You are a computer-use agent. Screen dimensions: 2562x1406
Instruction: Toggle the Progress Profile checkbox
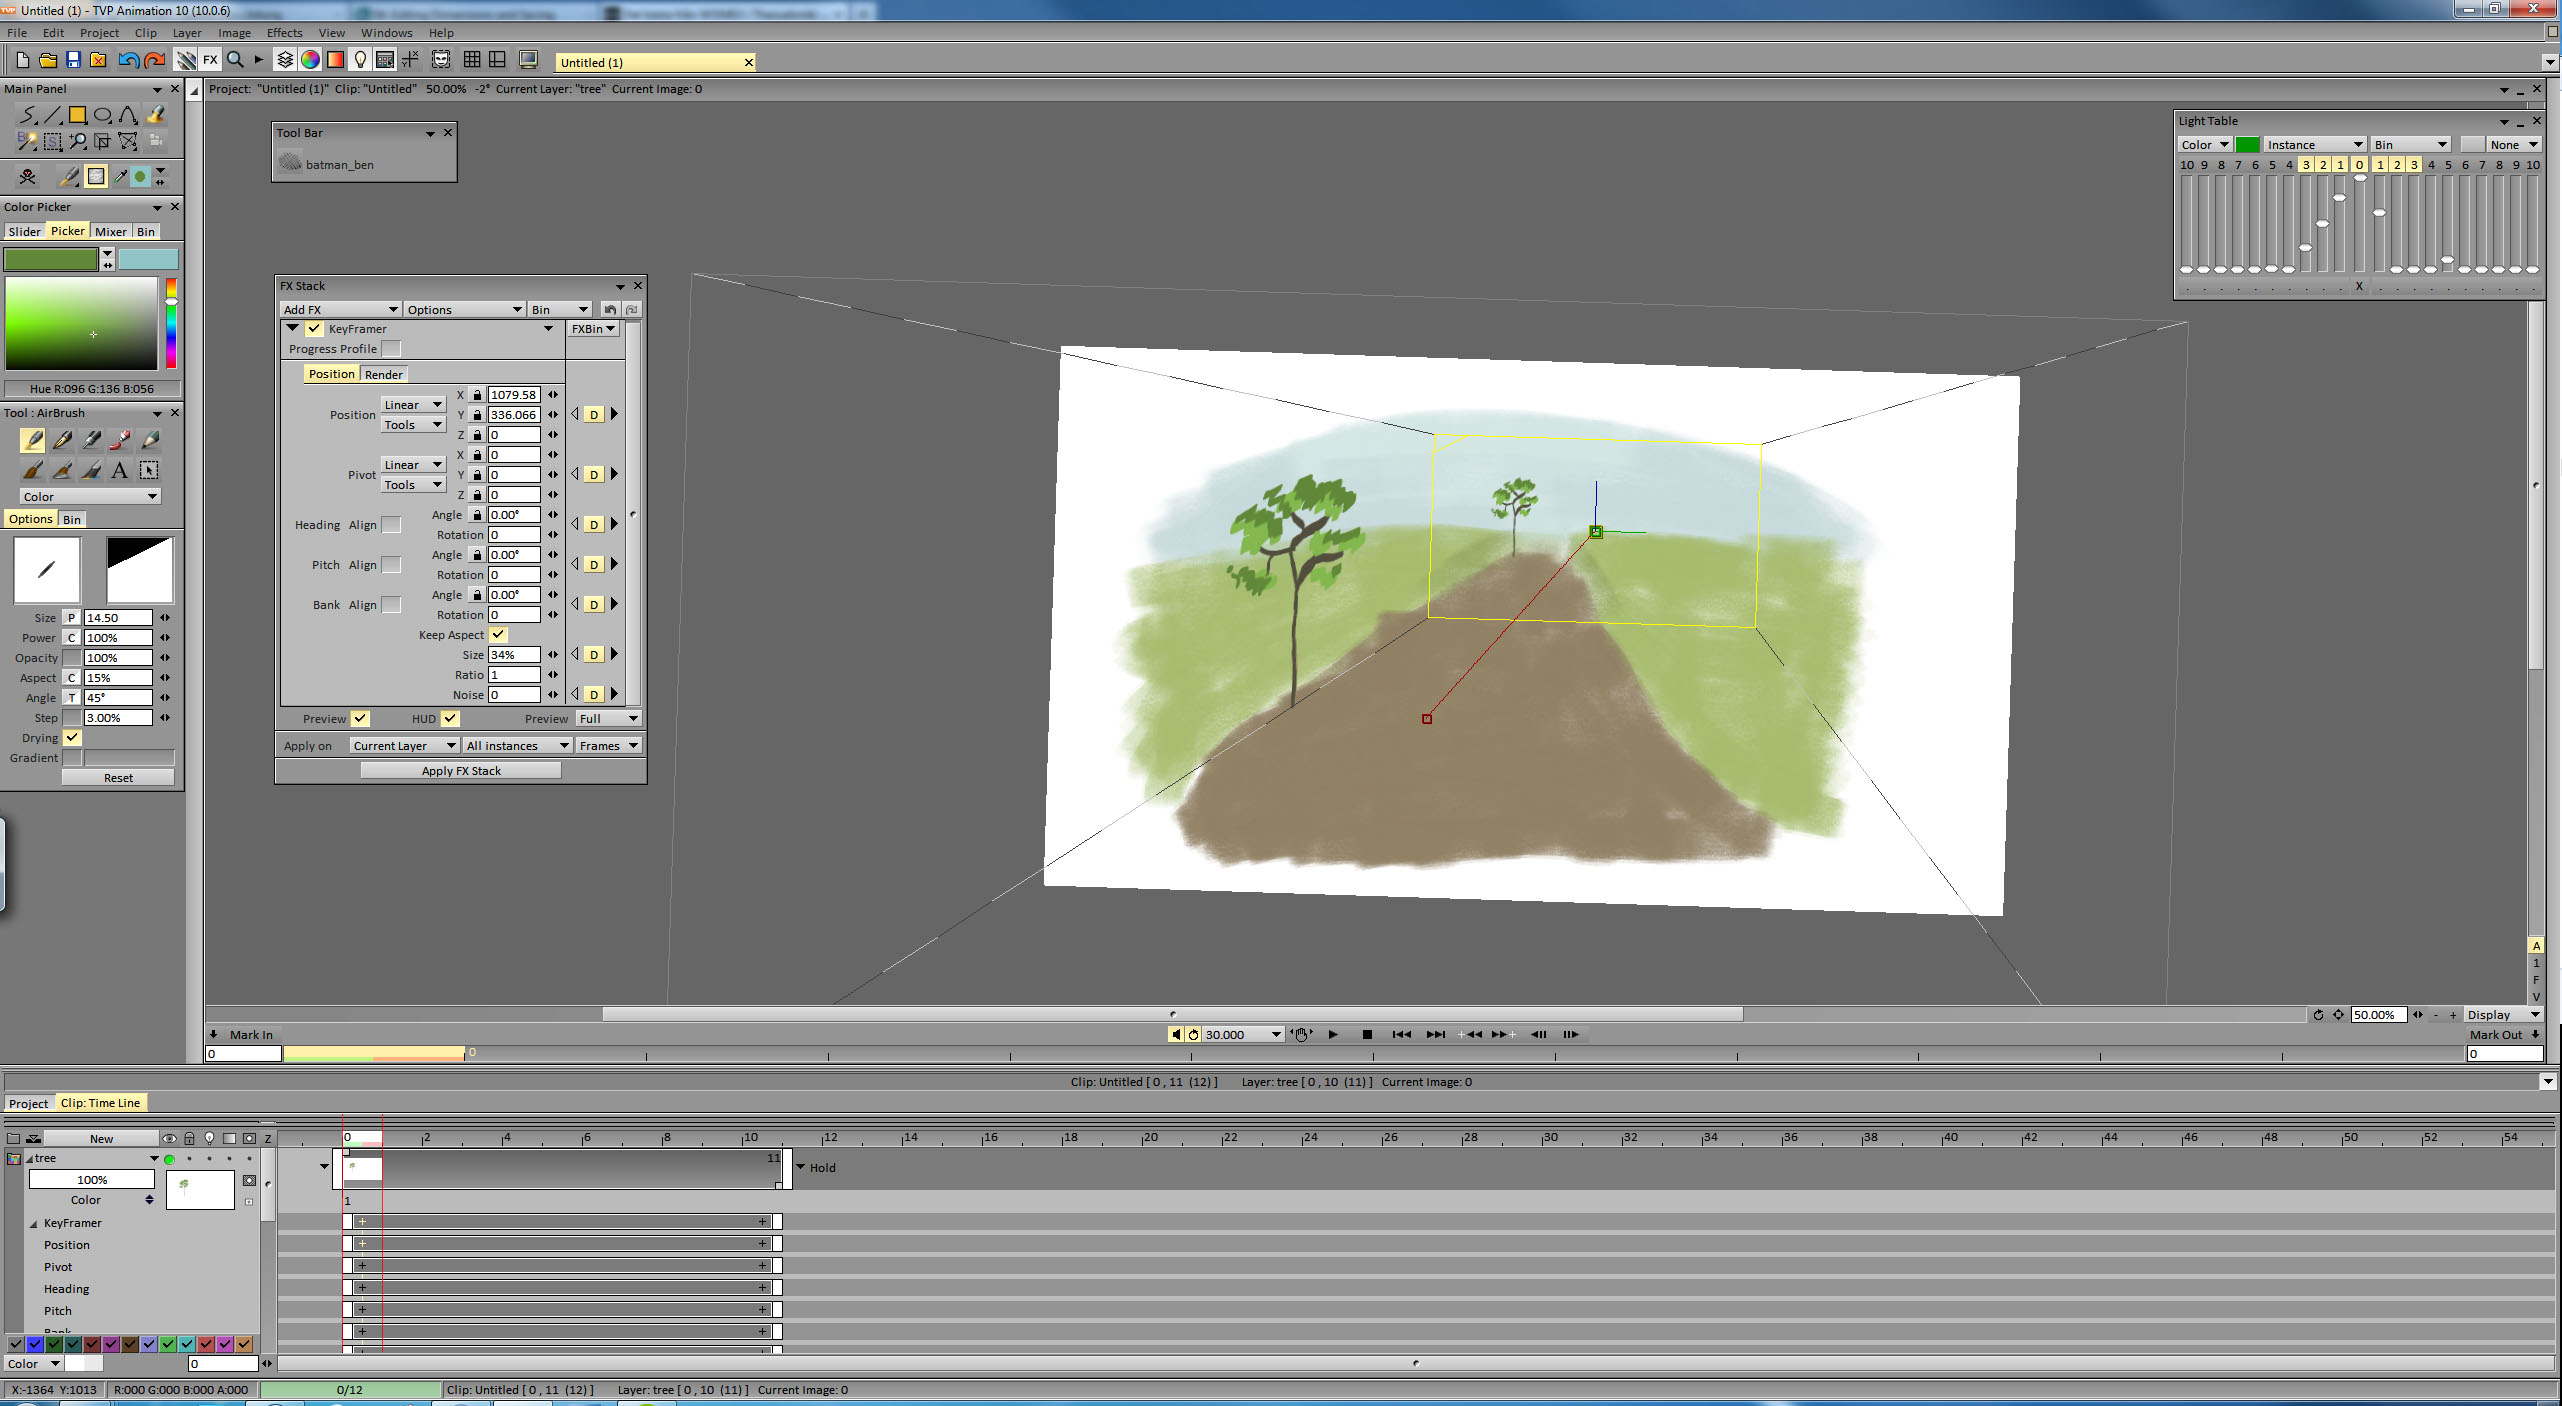391,349
